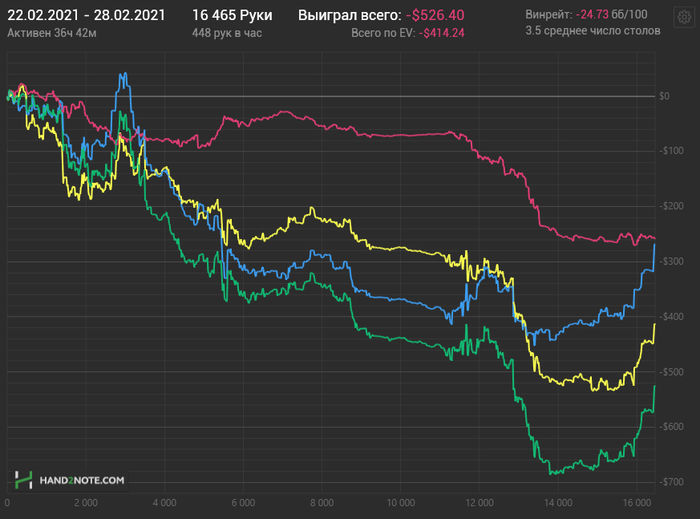This screenshot has height=519, width=700.
Task: Select the '16 465 Руки' hands count
Action: [232, 15]
